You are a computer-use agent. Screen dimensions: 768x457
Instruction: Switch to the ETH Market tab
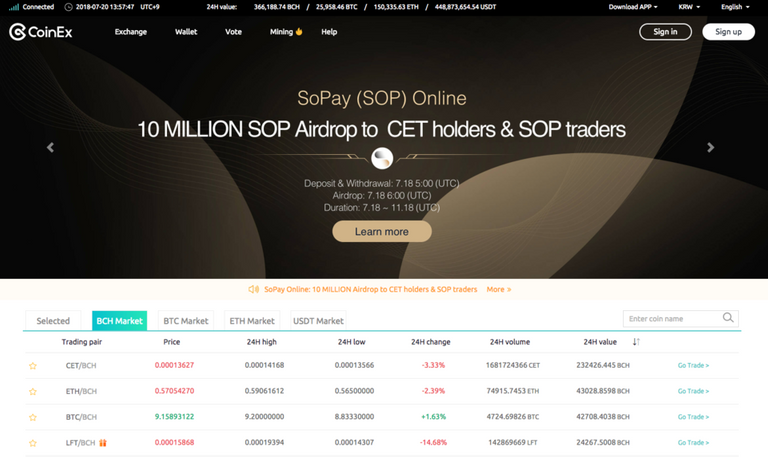pos(252,321)
